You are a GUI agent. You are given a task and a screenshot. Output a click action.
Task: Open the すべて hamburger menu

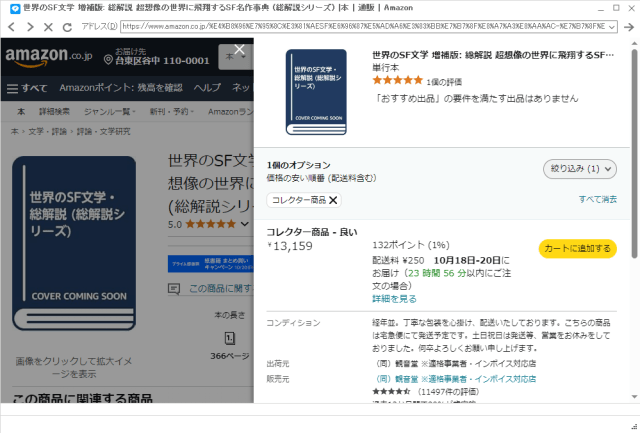tap(27, 88)
